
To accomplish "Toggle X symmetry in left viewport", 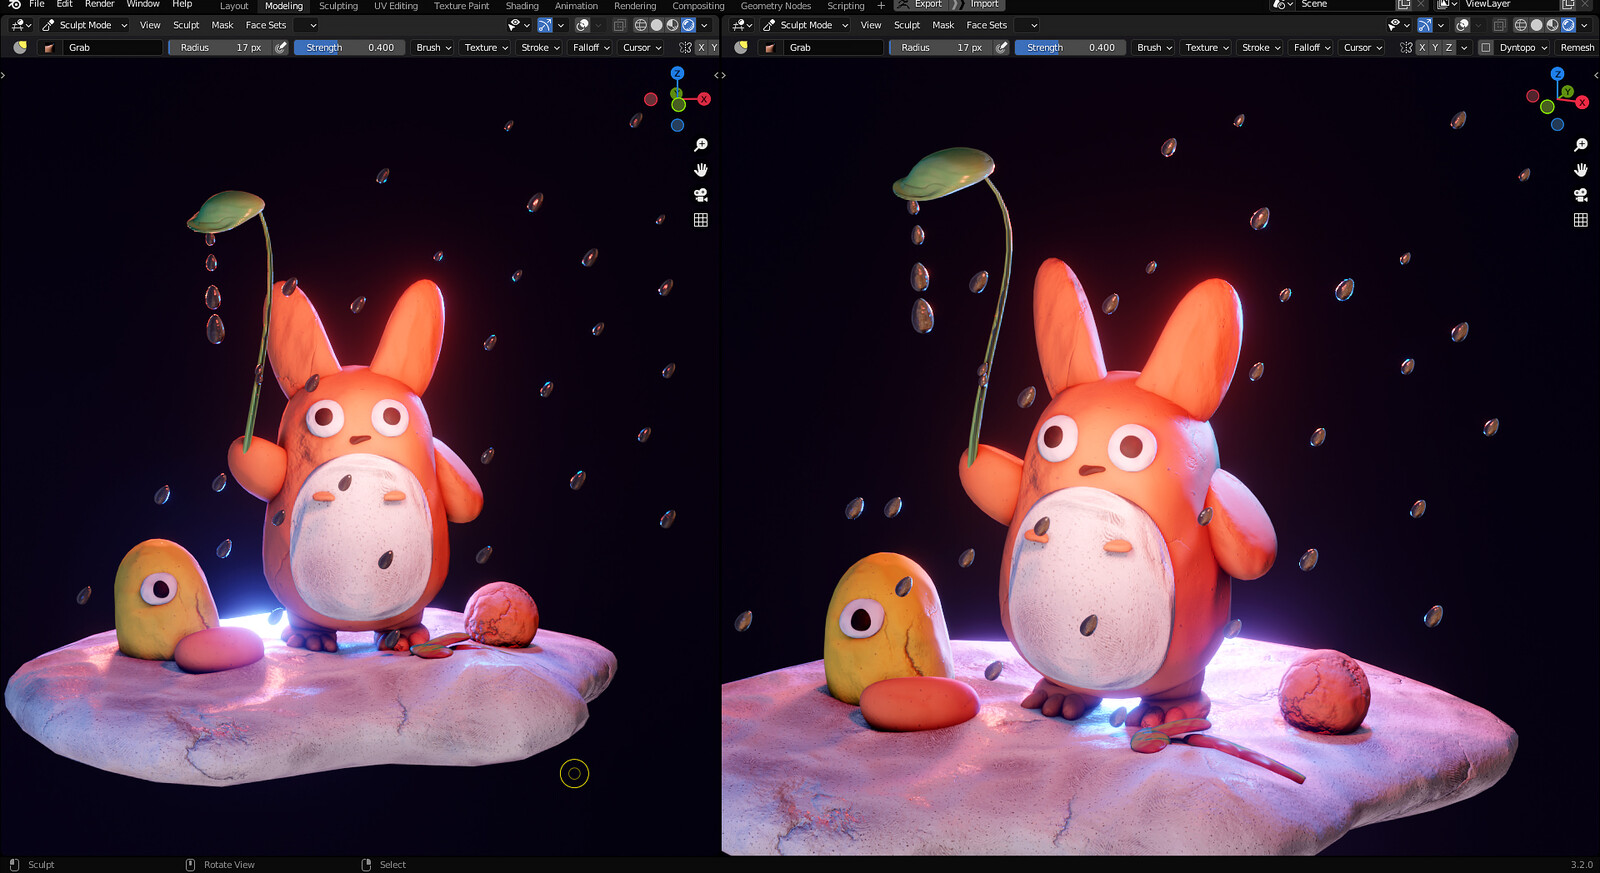I will [x=701, y=47].
